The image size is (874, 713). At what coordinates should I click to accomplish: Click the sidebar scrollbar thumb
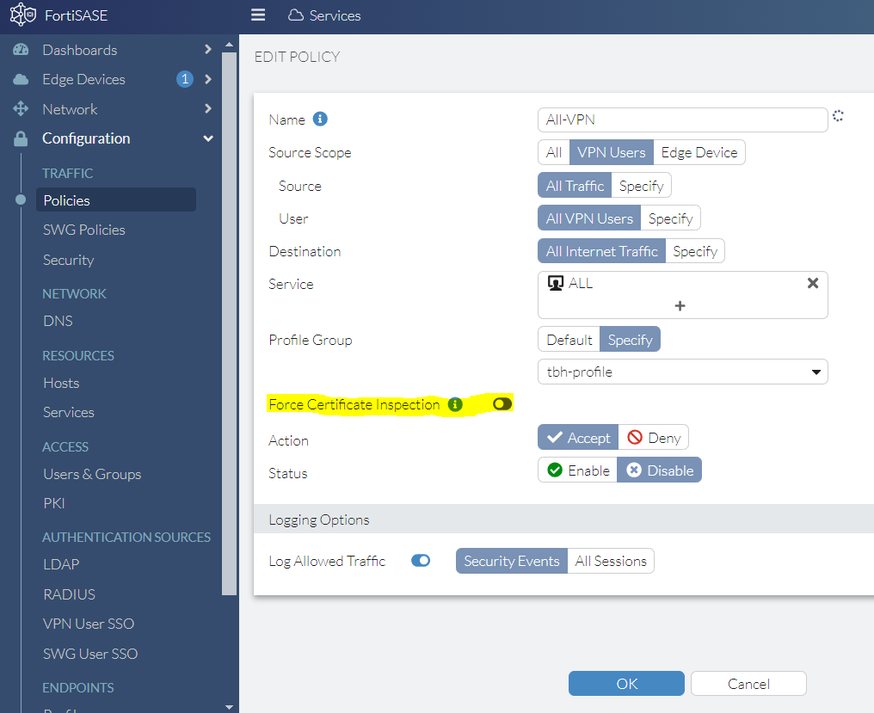coord(229,323)
